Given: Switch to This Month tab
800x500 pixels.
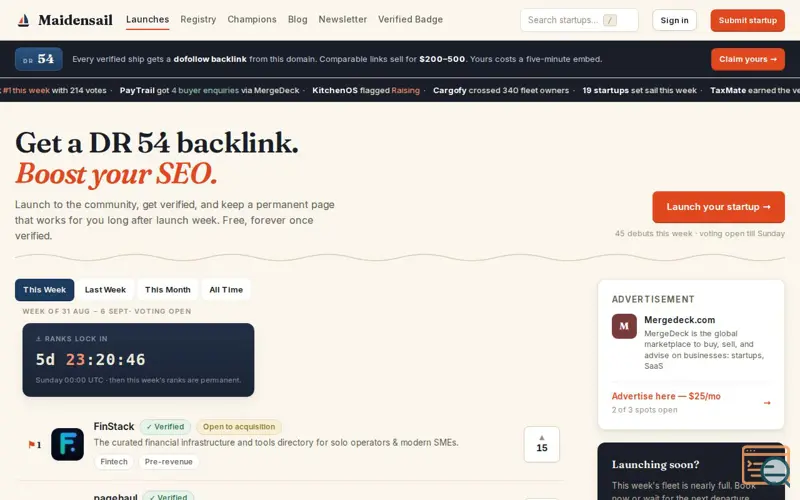Looking at the screenshot, I should (167, 289).
